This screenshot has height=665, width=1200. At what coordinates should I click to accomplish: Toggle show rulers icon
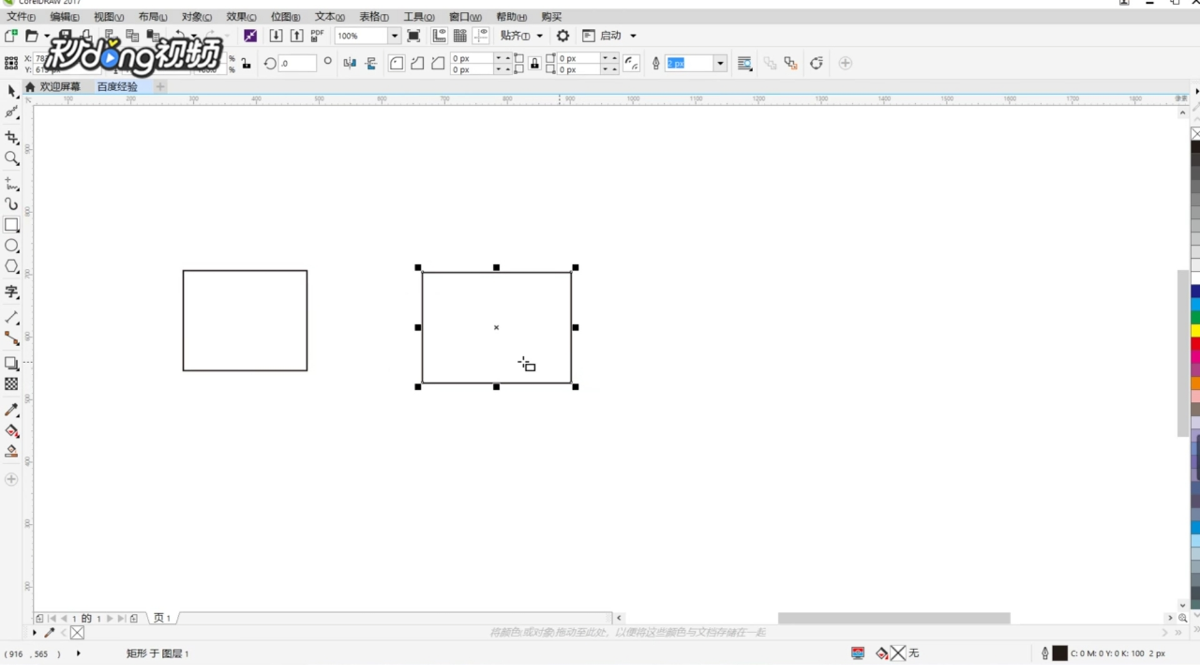[439, 35]
